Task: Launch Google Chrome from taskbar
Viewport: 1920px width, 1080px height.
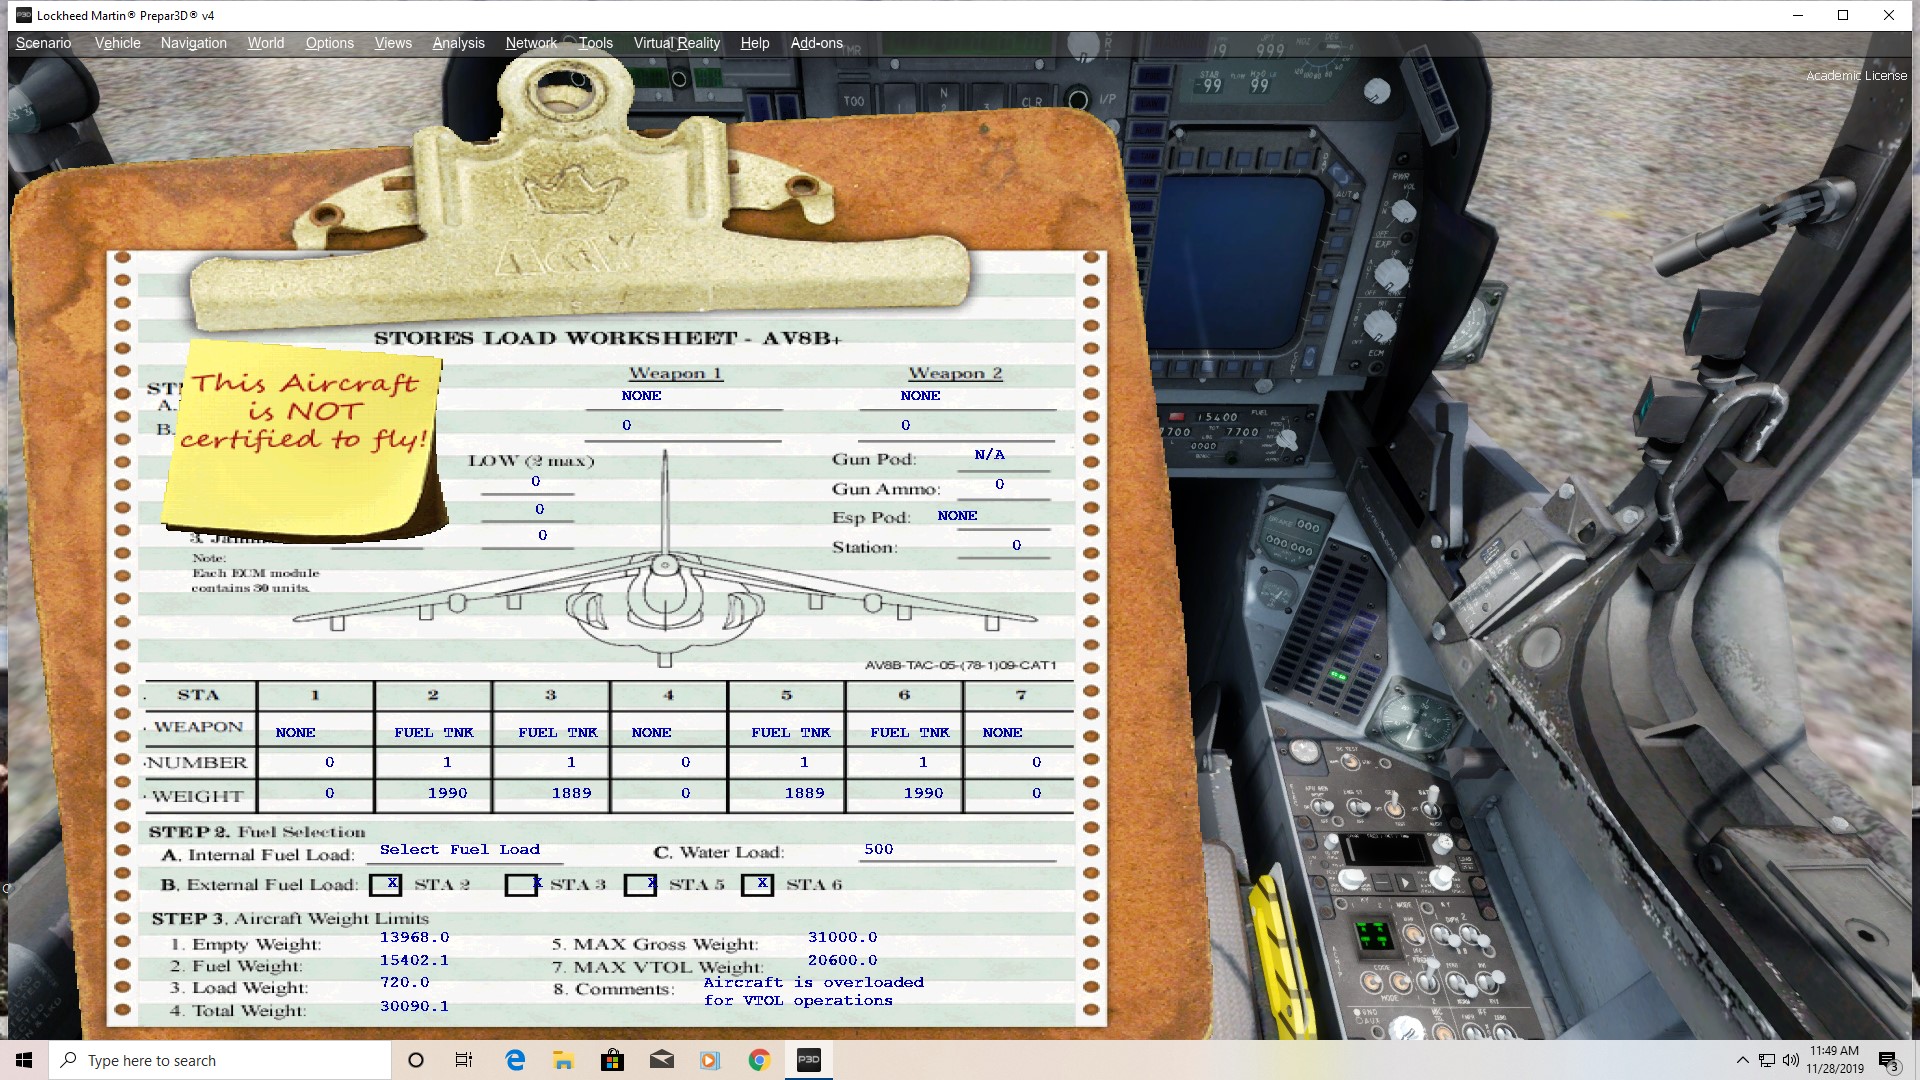Action: coord(759,1060)
